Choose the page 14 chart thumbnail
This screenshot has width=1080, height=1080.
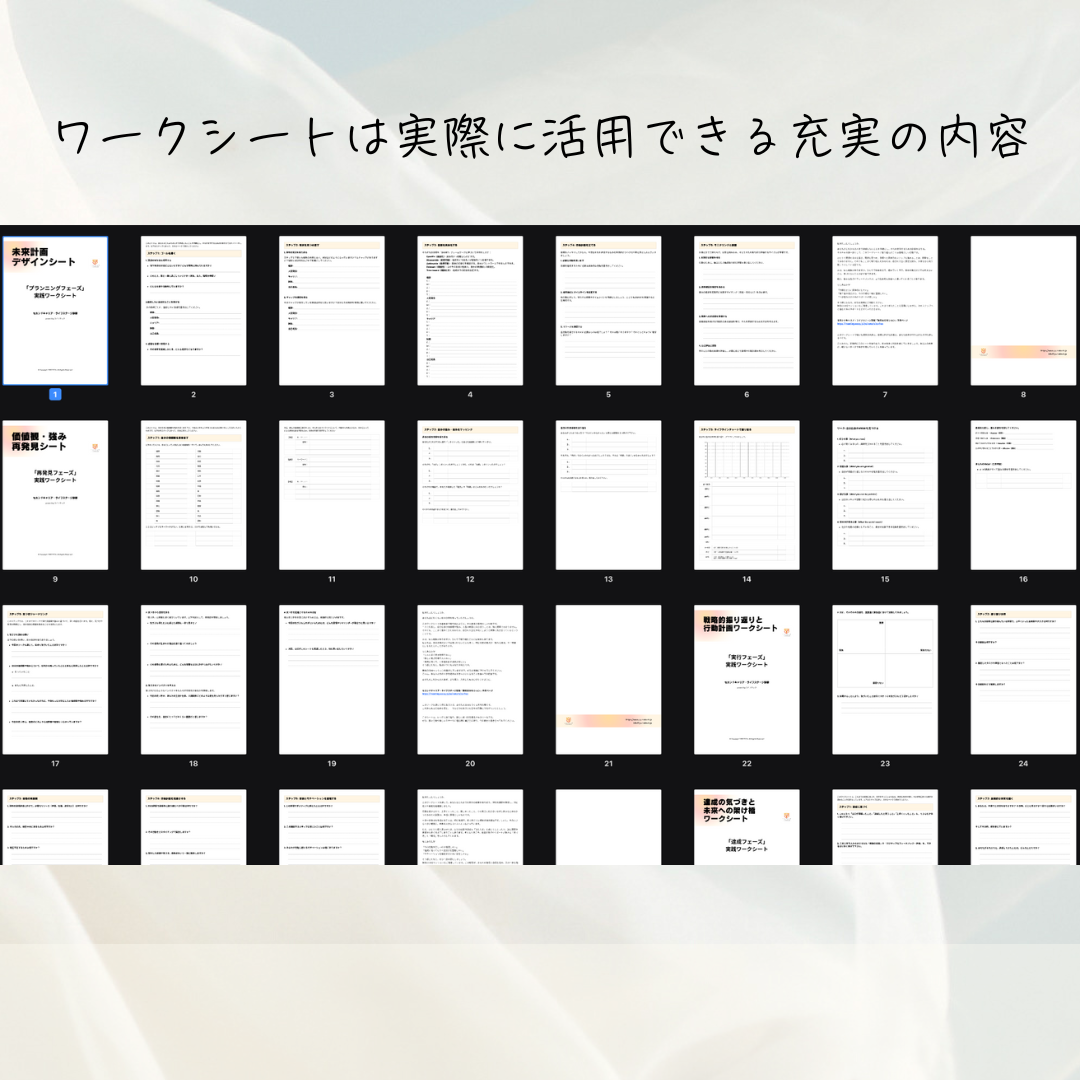tap(747, 495)
